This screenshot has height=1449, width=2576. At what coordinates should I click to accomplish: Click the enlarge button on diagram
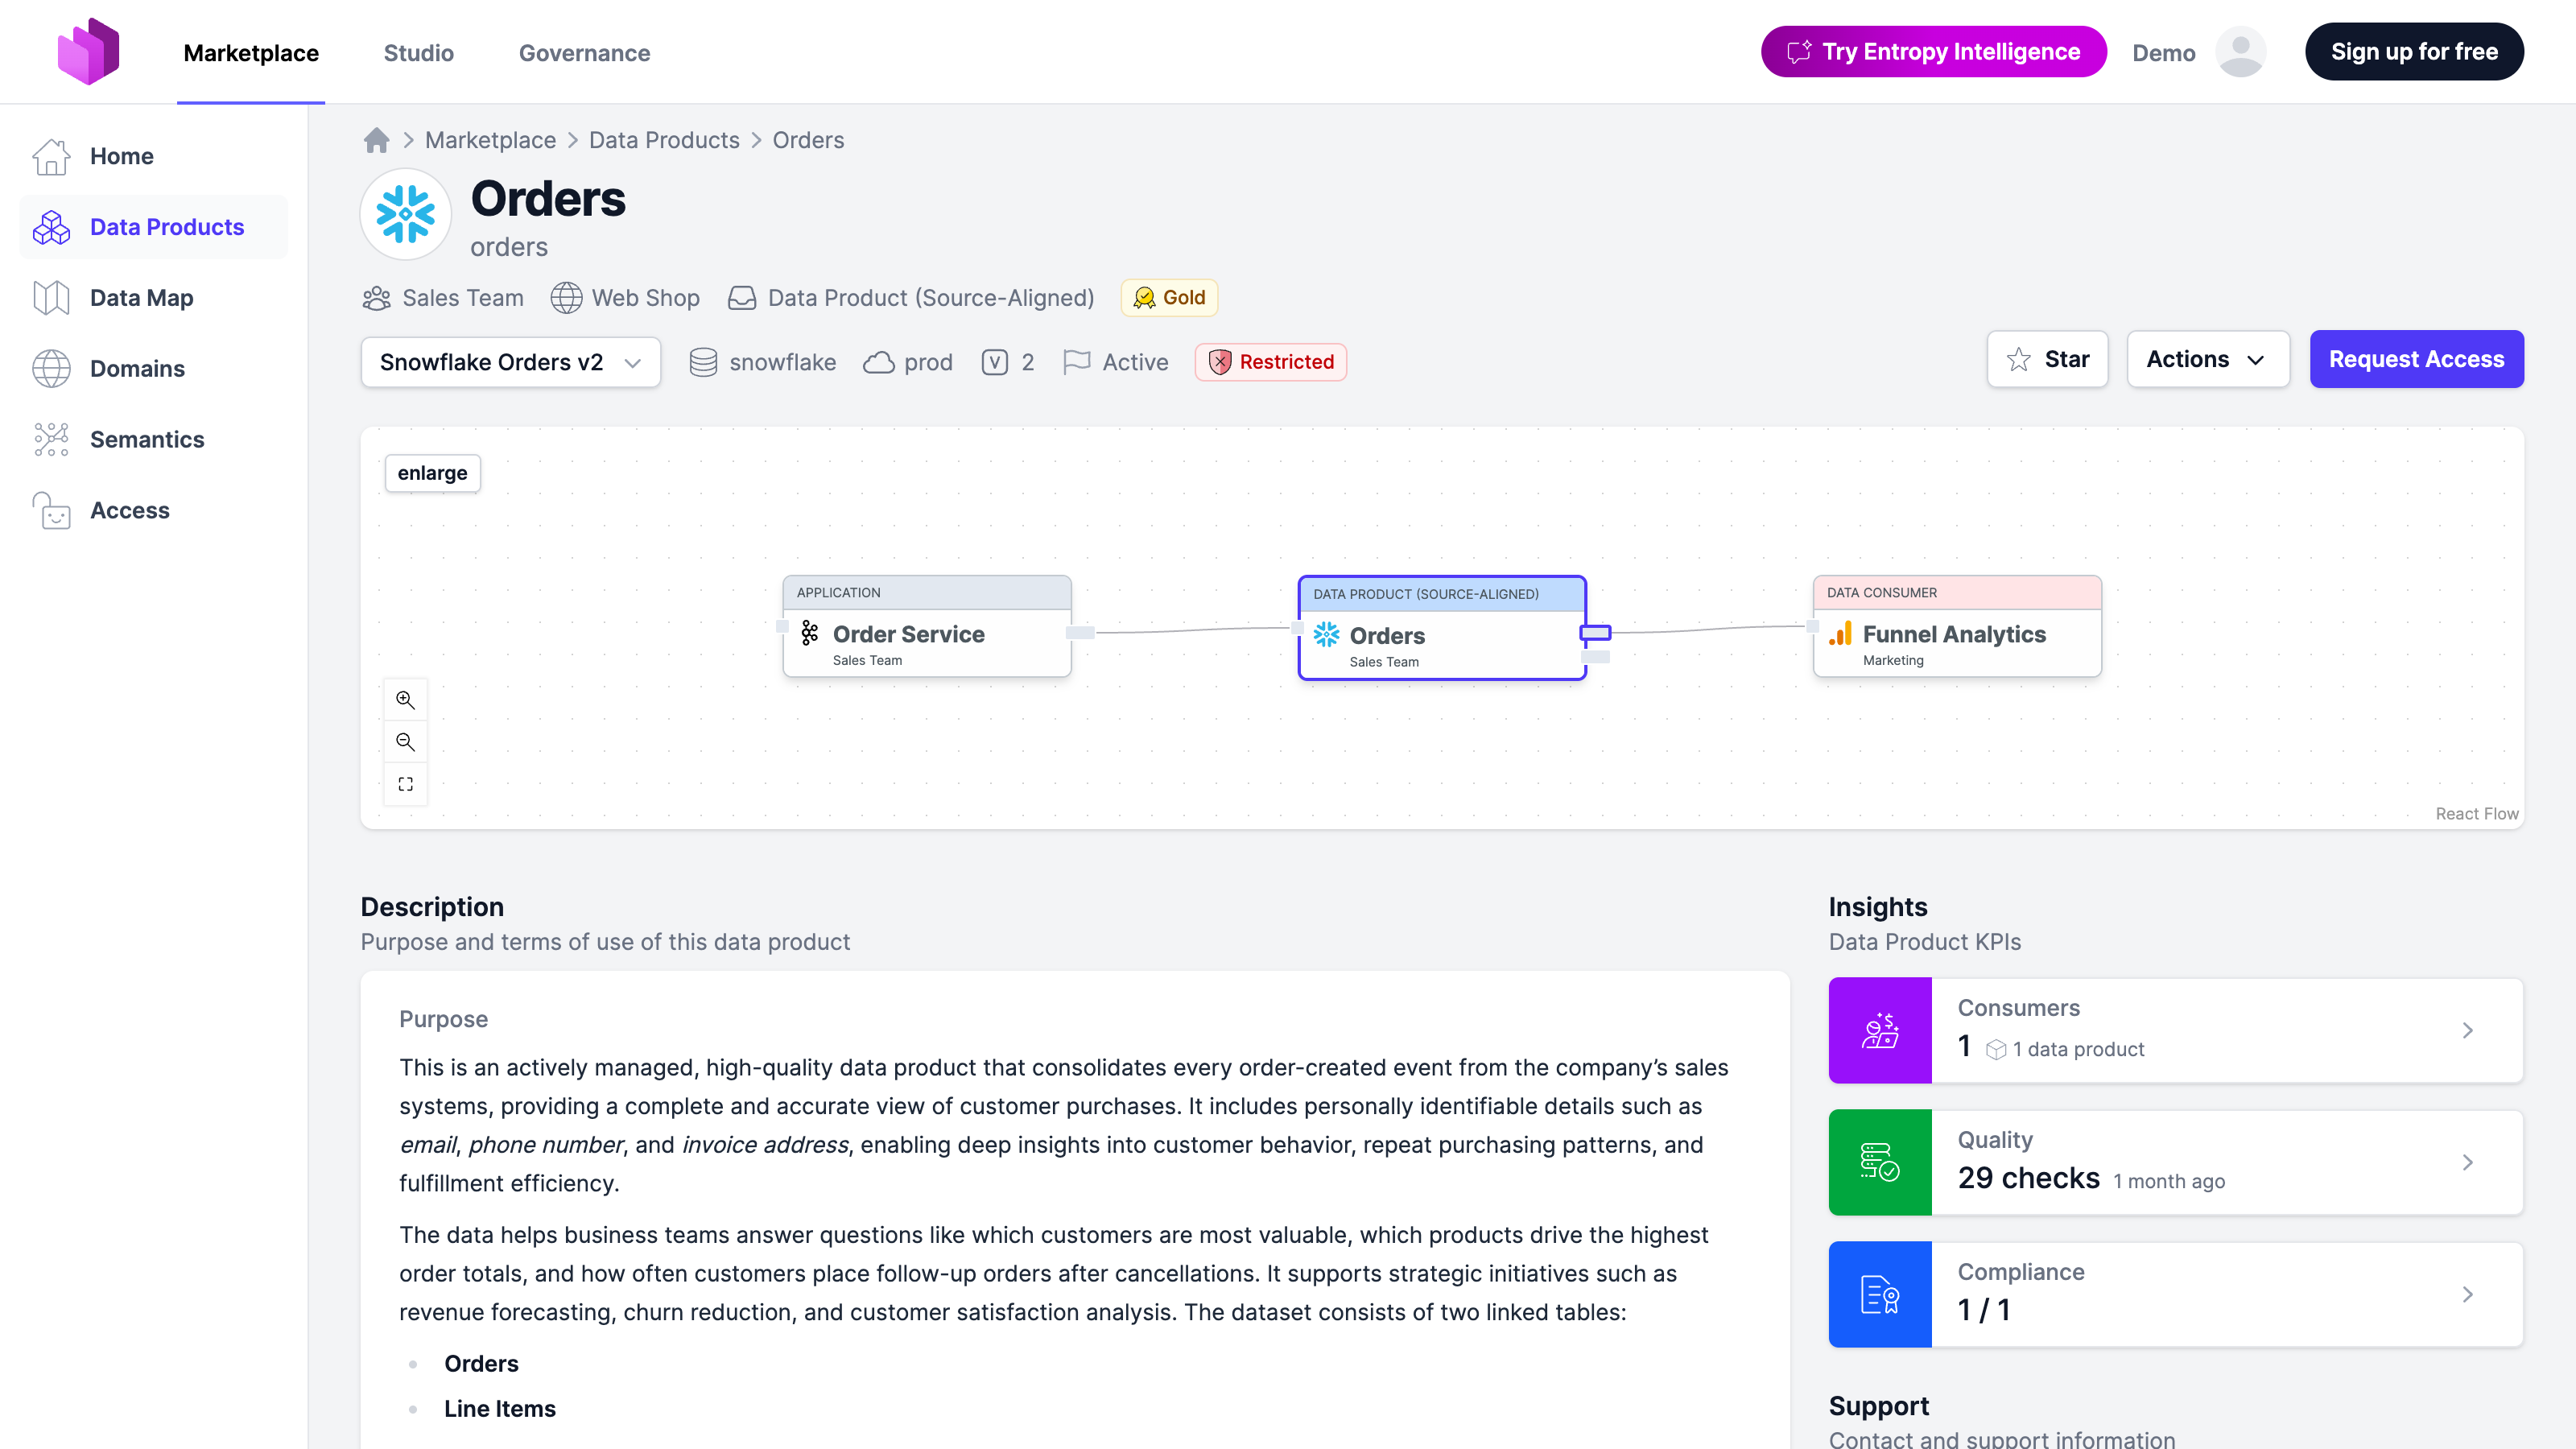432,473
